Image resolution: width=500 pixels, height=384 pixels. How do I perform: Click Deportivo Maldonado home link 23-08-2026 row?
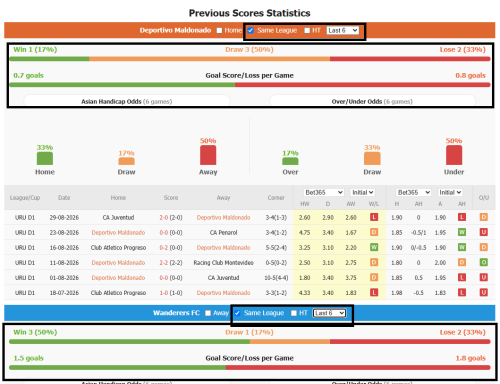coord(118,233)
